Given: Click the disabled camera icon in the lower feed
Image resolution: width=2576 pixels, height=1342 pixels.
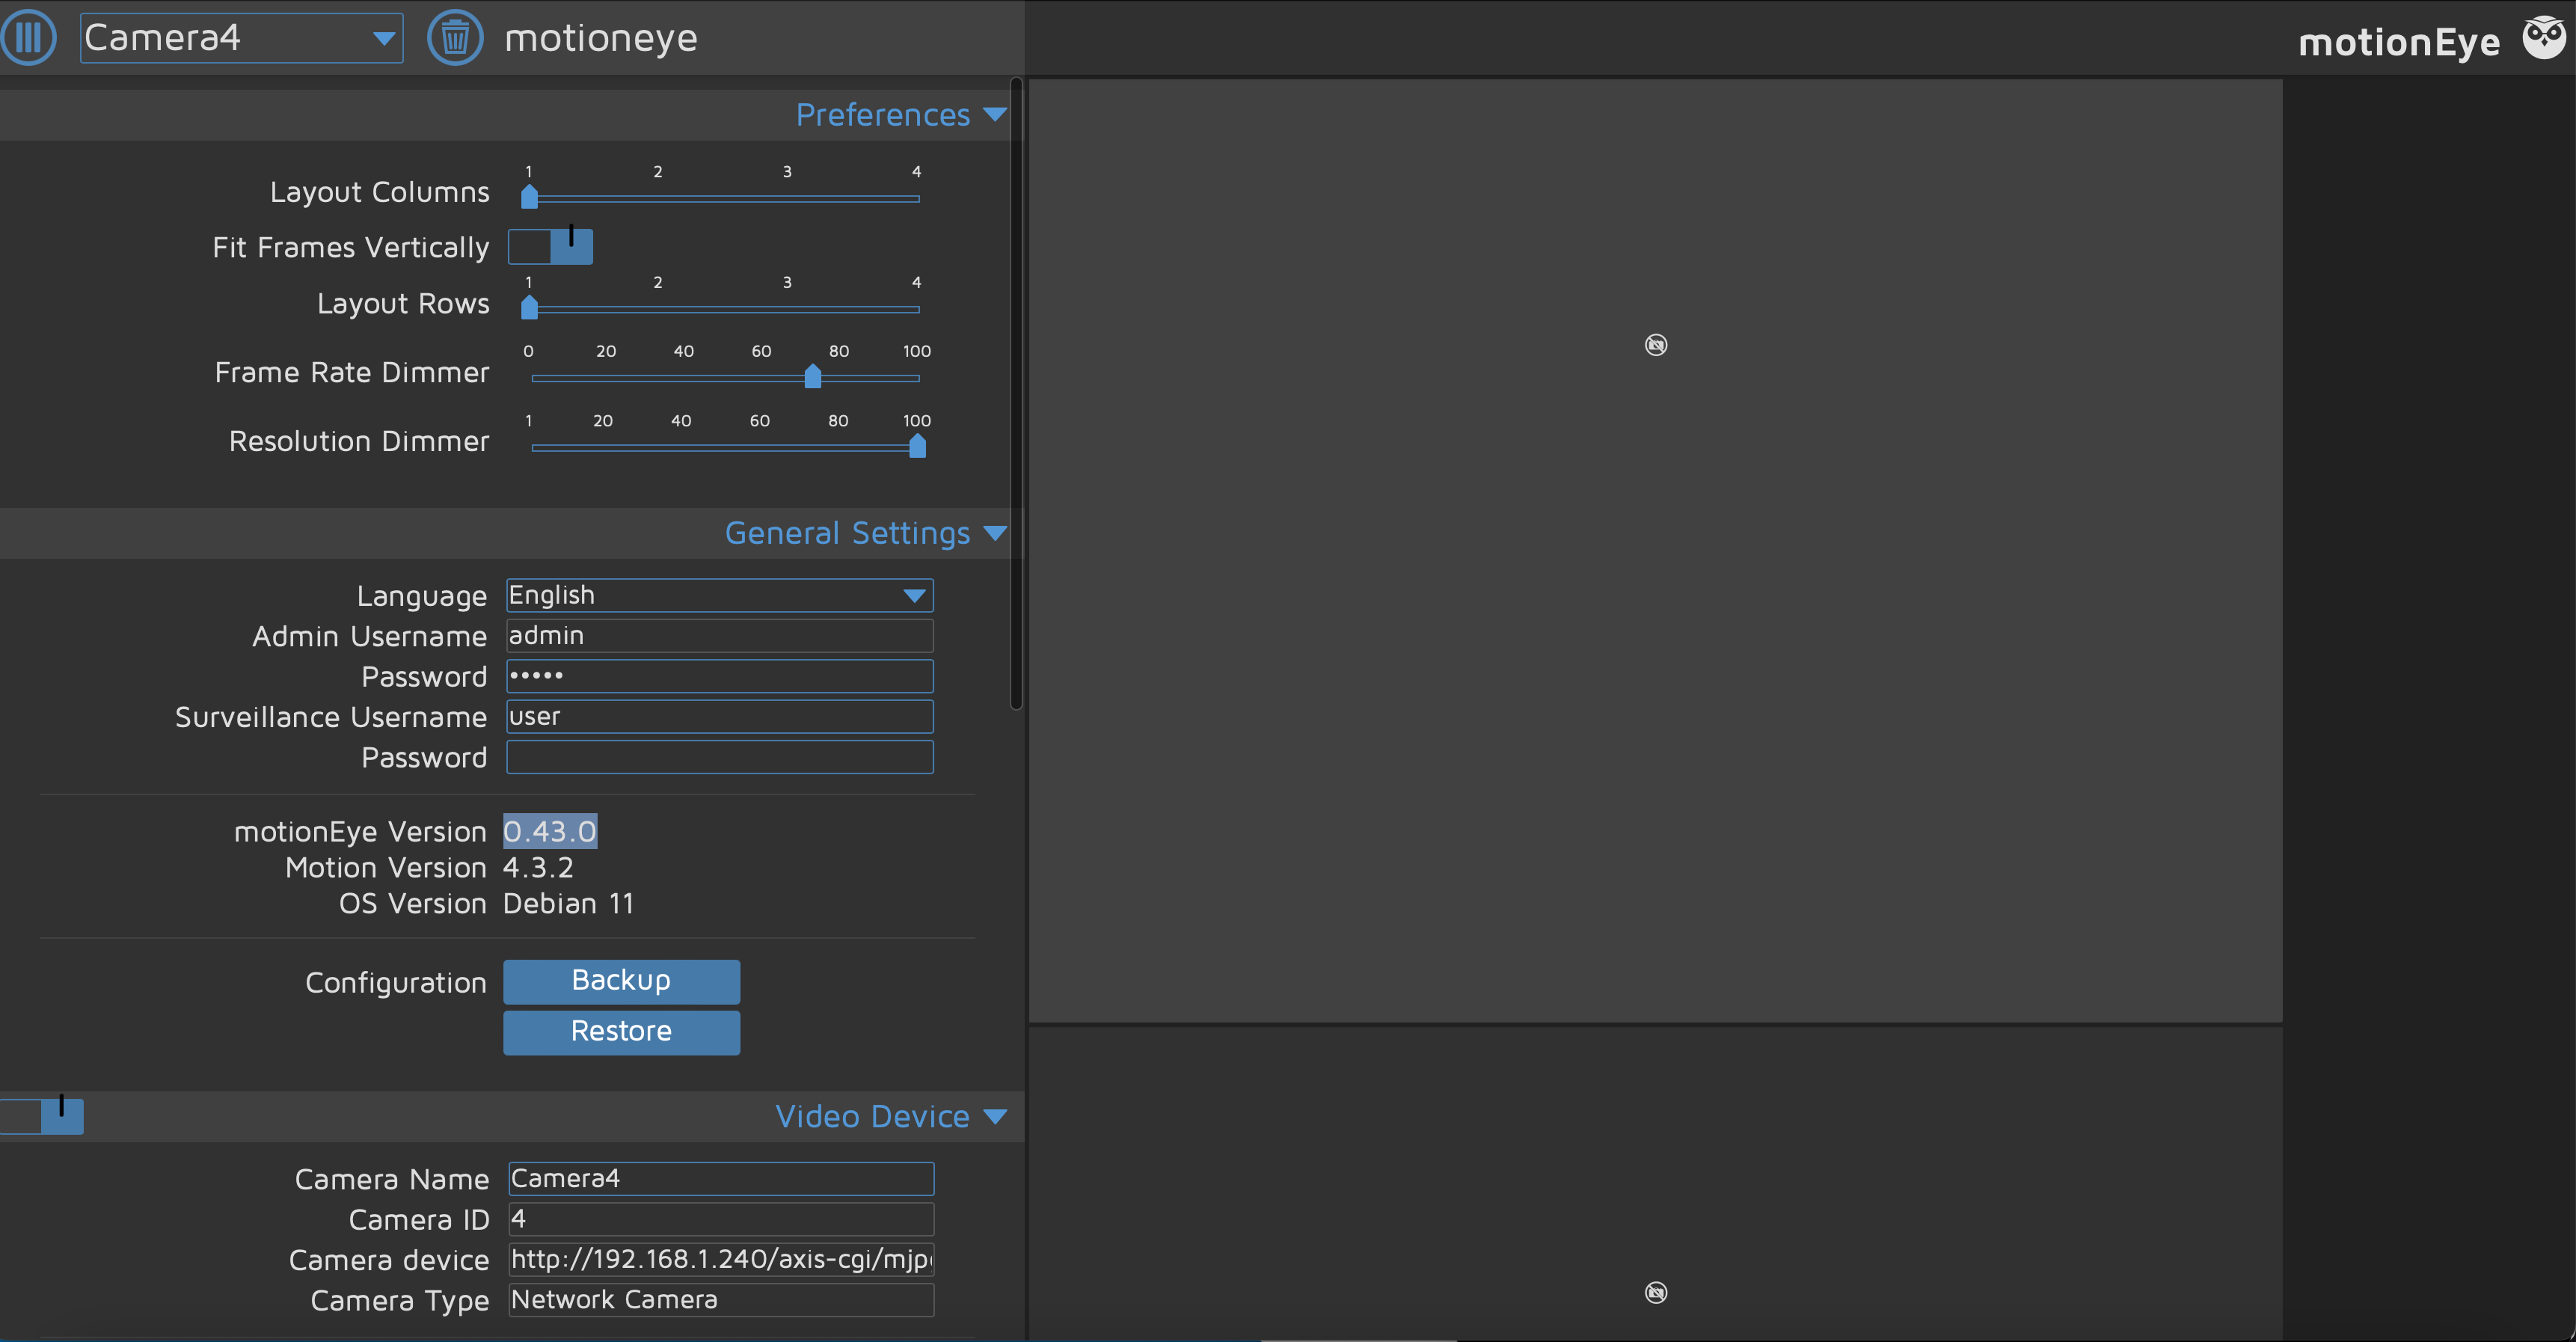Looking at the screenshot, I should pos(1655,1292).
